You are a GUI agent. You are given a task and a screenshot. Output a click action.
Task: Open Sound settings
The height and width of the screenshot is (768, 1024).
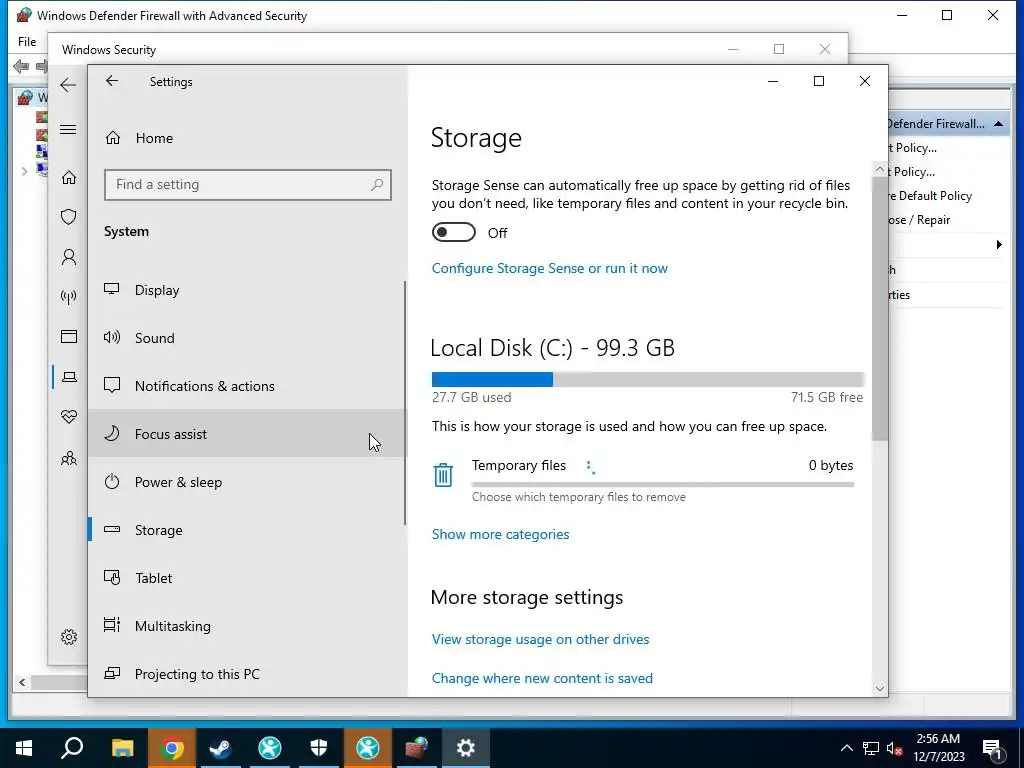247,338
